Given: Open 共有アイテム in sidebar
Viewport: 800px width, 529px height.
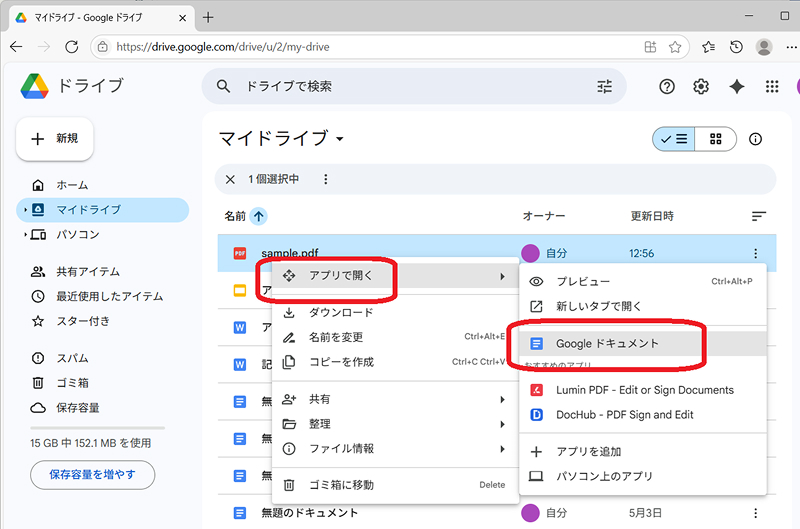Looking at the screenshot, I should coord(102,272).
